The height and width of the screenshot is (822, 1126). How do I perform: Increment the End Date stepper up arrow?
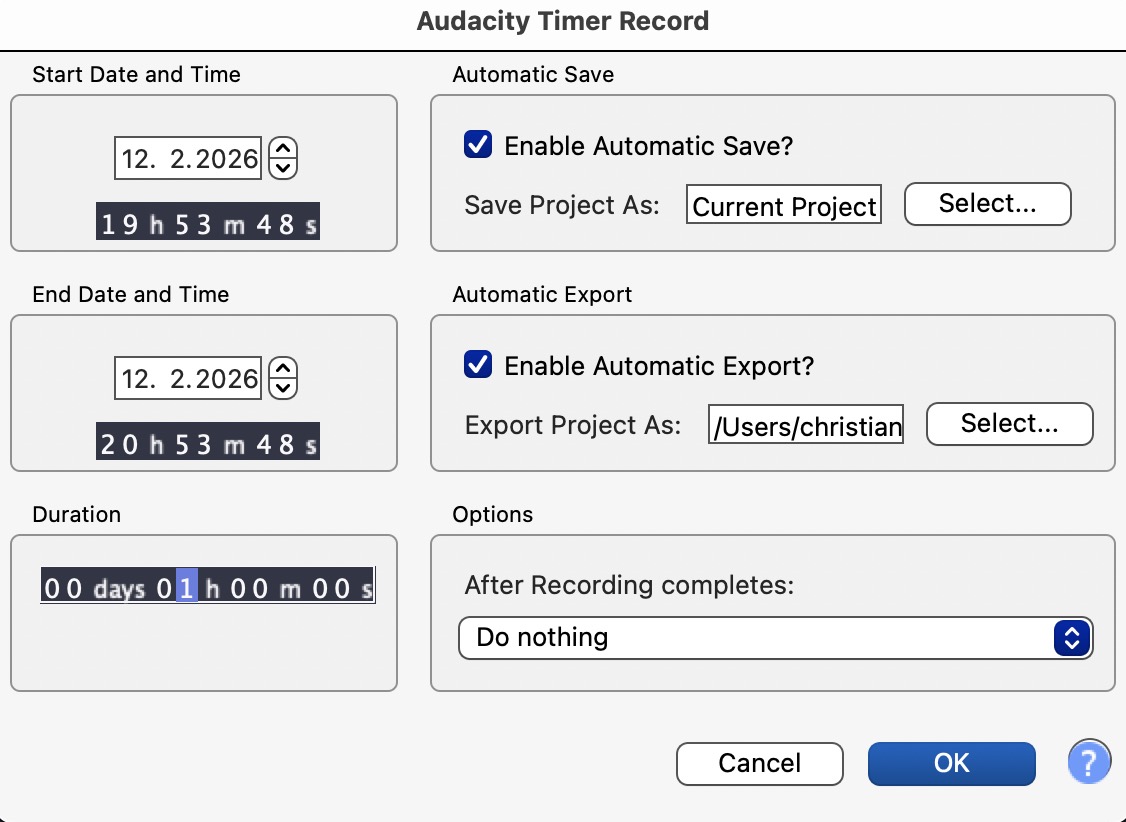285,369
